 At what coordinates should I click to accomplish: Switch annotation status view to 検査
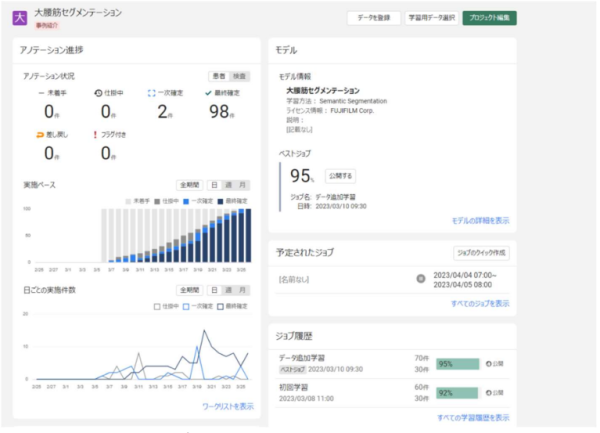click(x=240, y=76)
